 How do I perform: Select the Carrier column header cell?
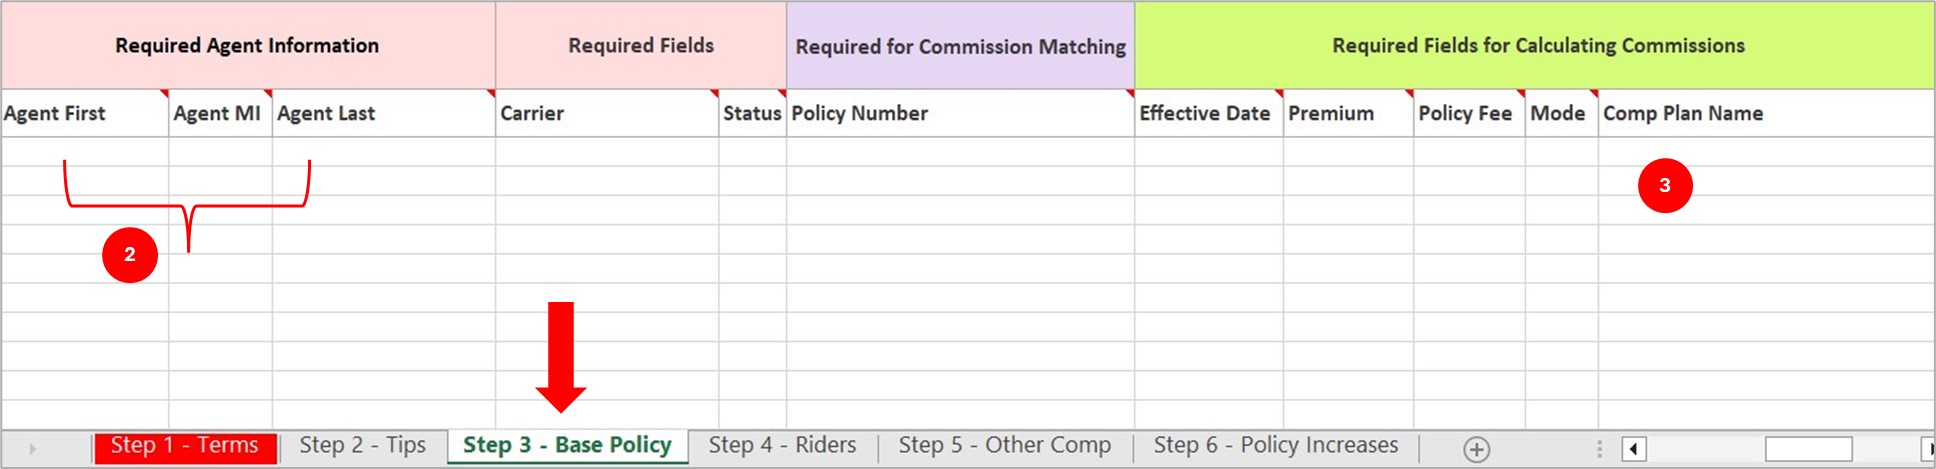coord(606,113)
